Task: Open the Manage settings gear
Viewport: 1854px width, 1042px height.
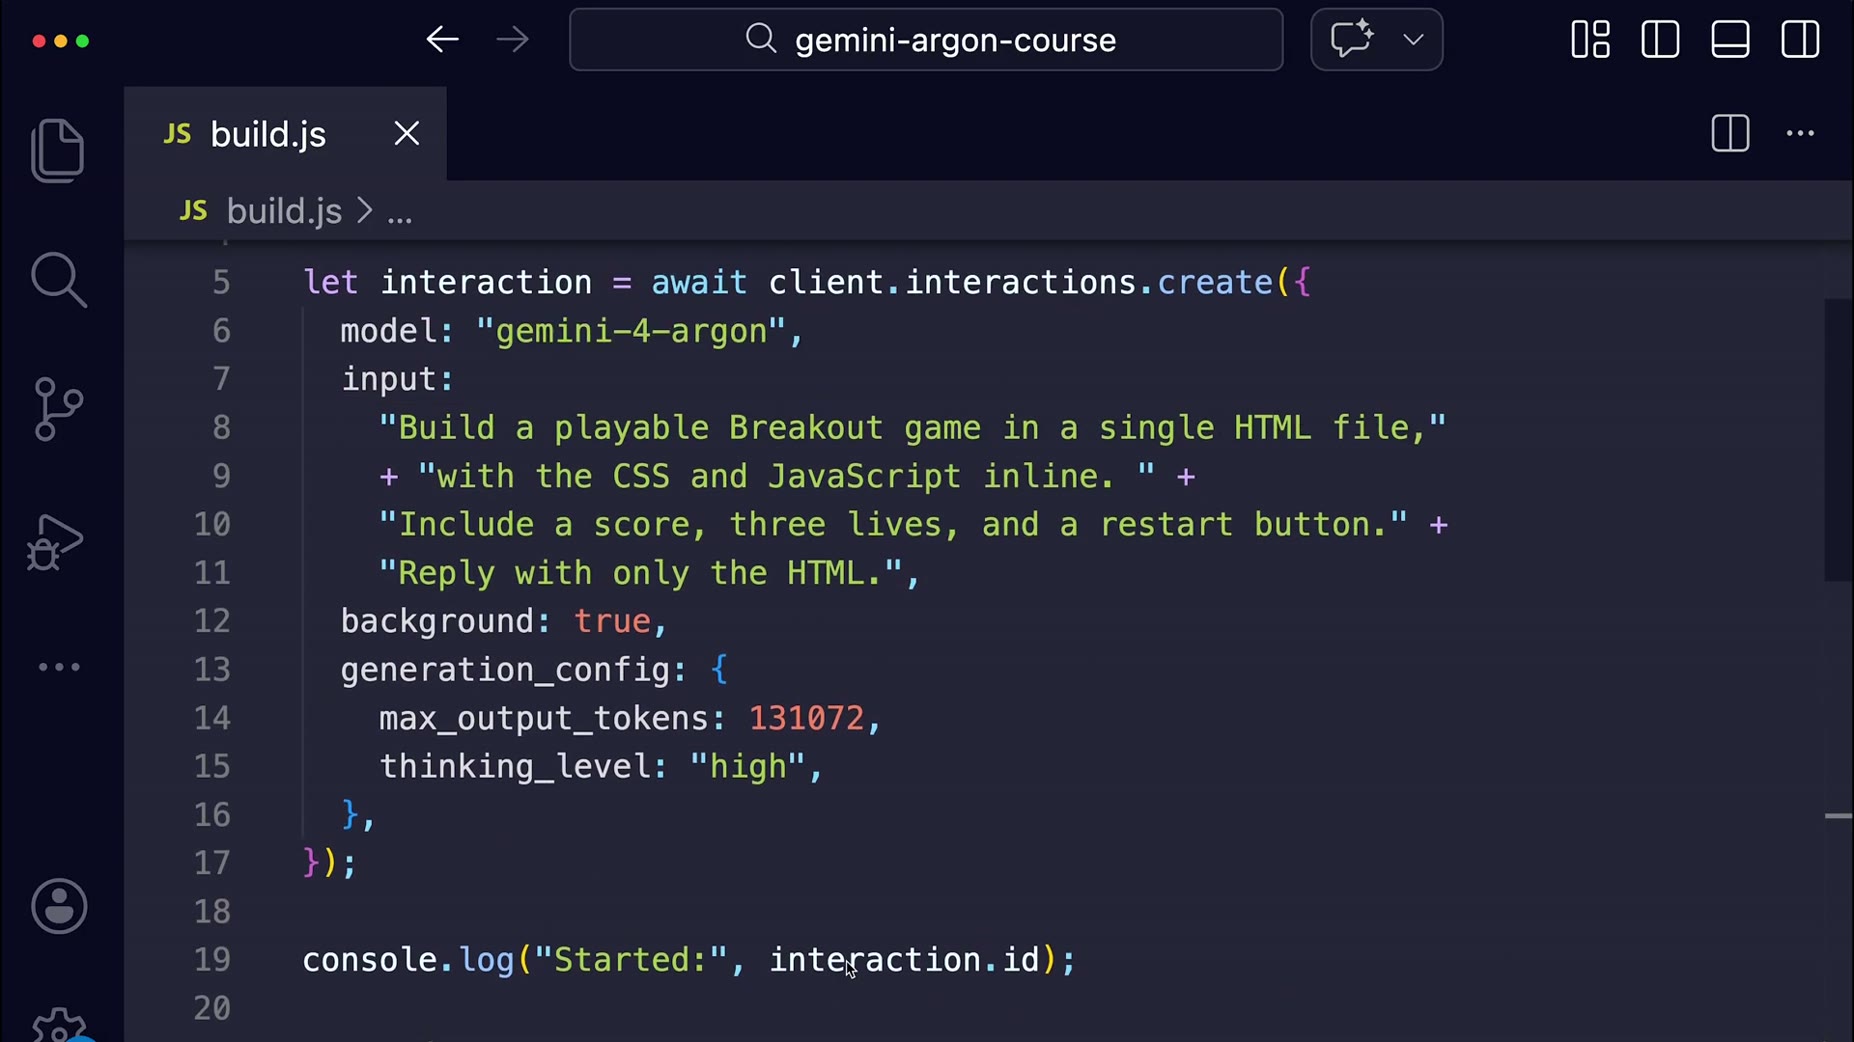Action: pyautogui.click(x=59, y=1026)
